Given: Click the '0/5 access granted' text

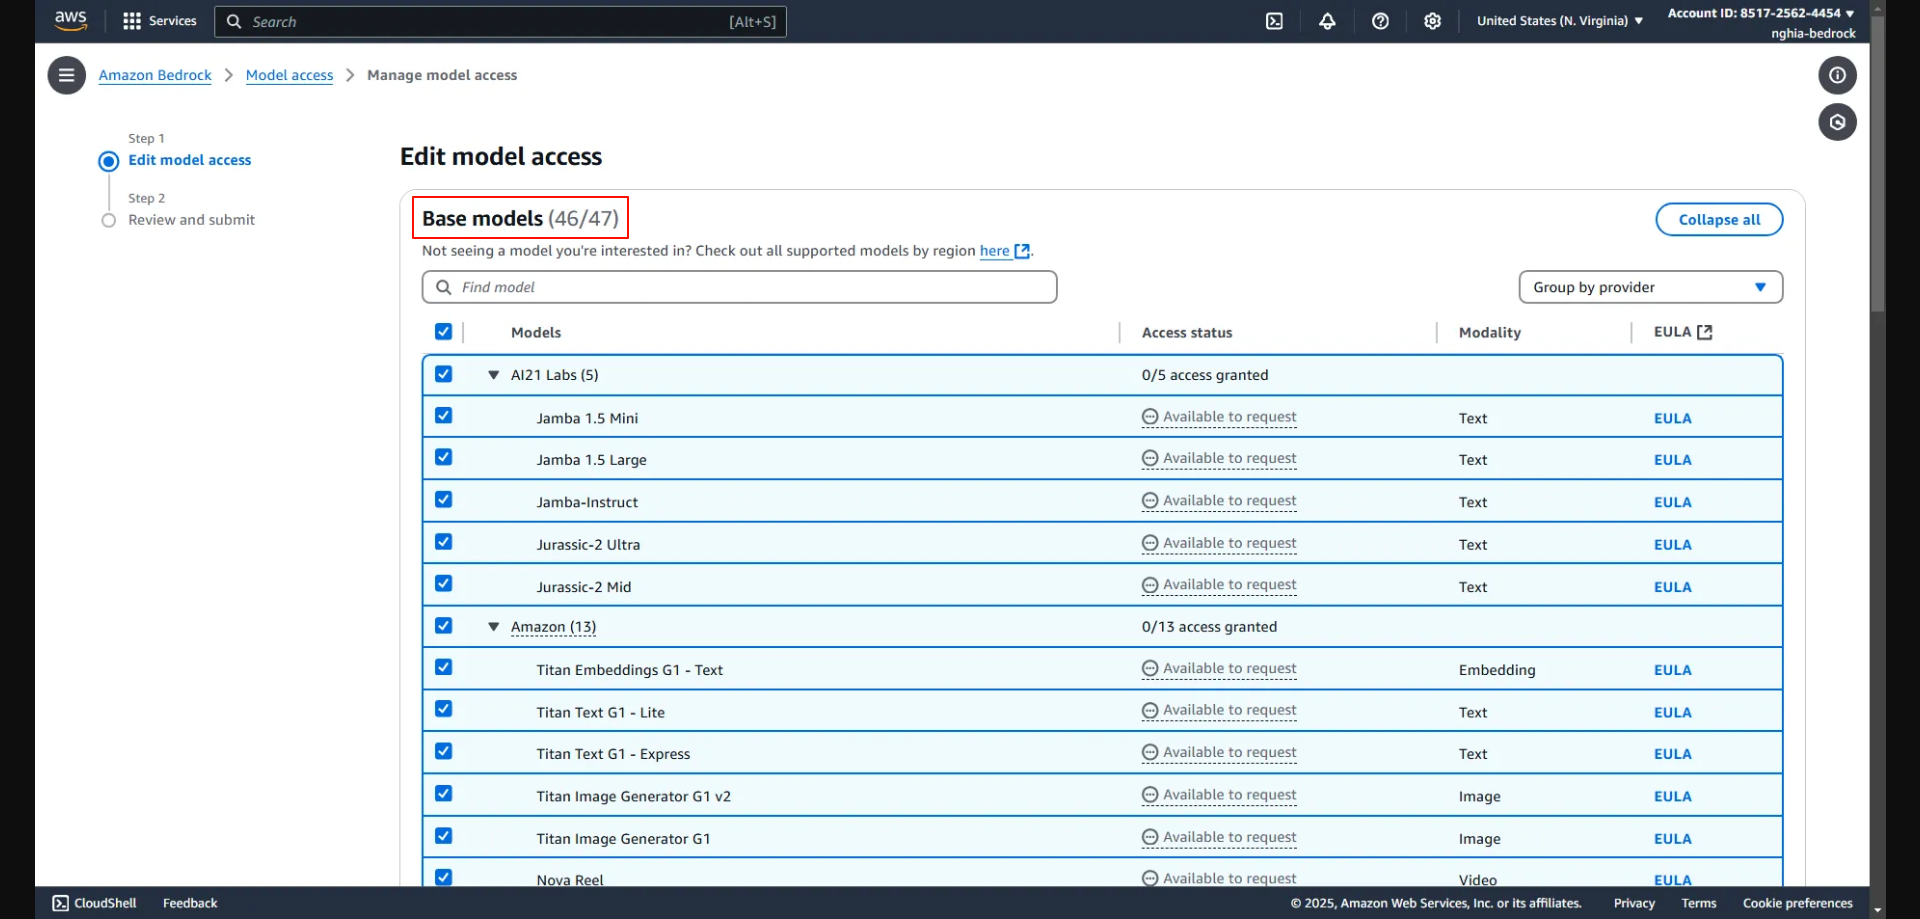Looking at the screenshot, I should point(1205,375).
